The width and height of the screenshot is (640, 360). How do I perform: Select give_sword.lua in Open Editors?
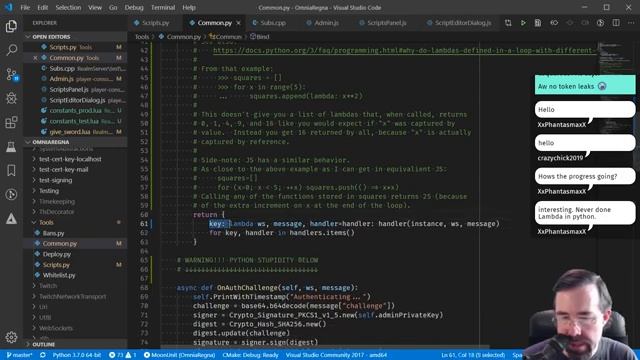tap(76, 132)
